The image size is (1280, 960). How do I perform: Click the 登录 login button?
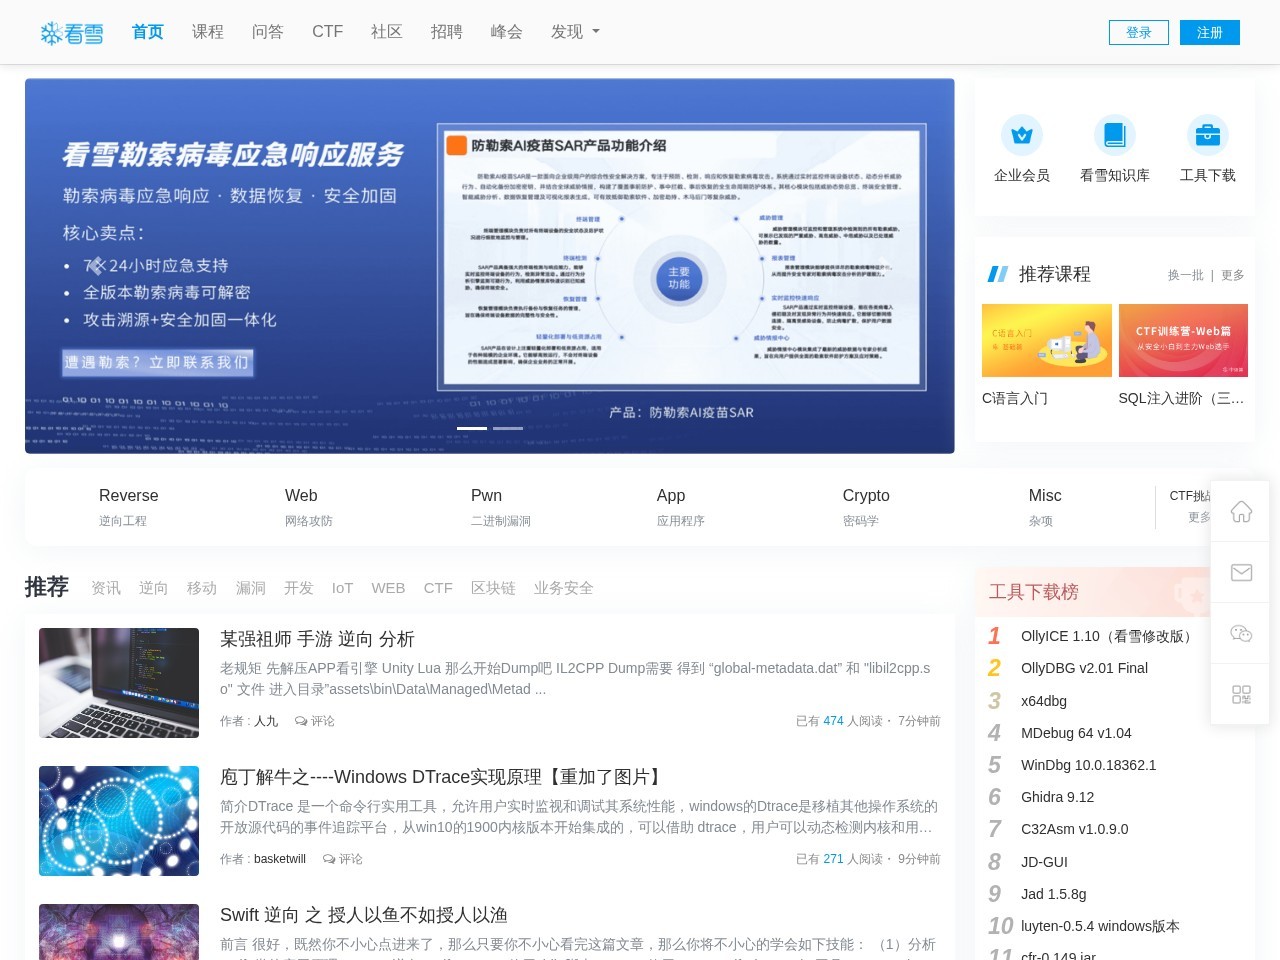[x=1138, y=32]
